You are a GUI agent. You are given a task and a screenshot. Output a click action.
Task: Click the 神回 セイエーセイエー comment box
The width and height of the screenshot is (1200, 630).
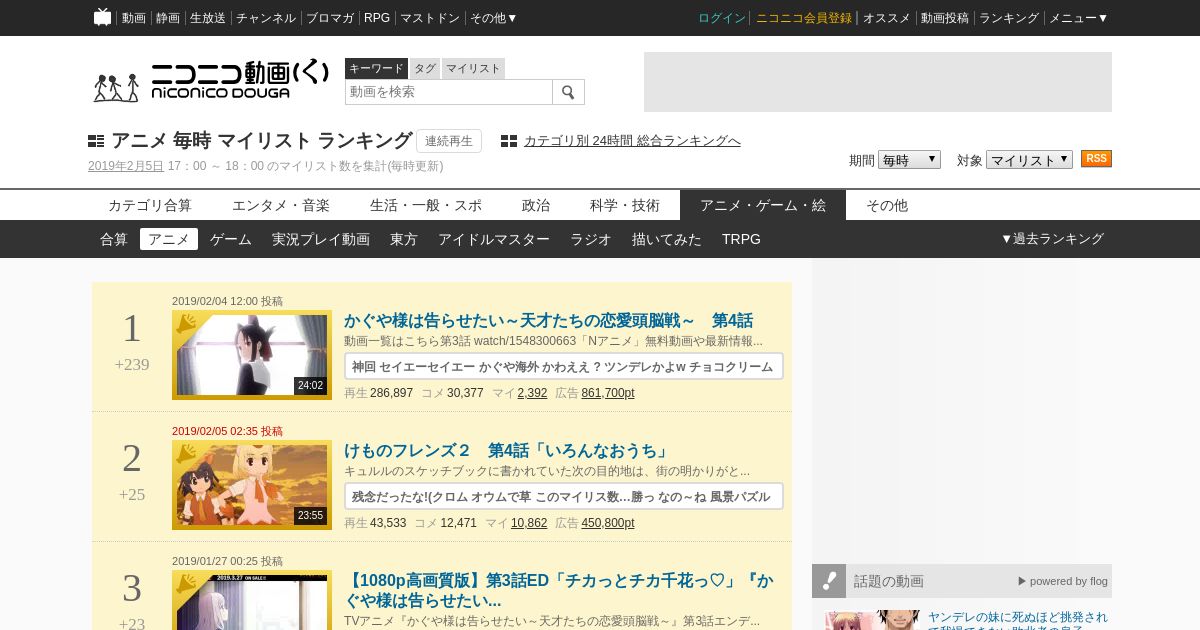[x=564, y=366]
